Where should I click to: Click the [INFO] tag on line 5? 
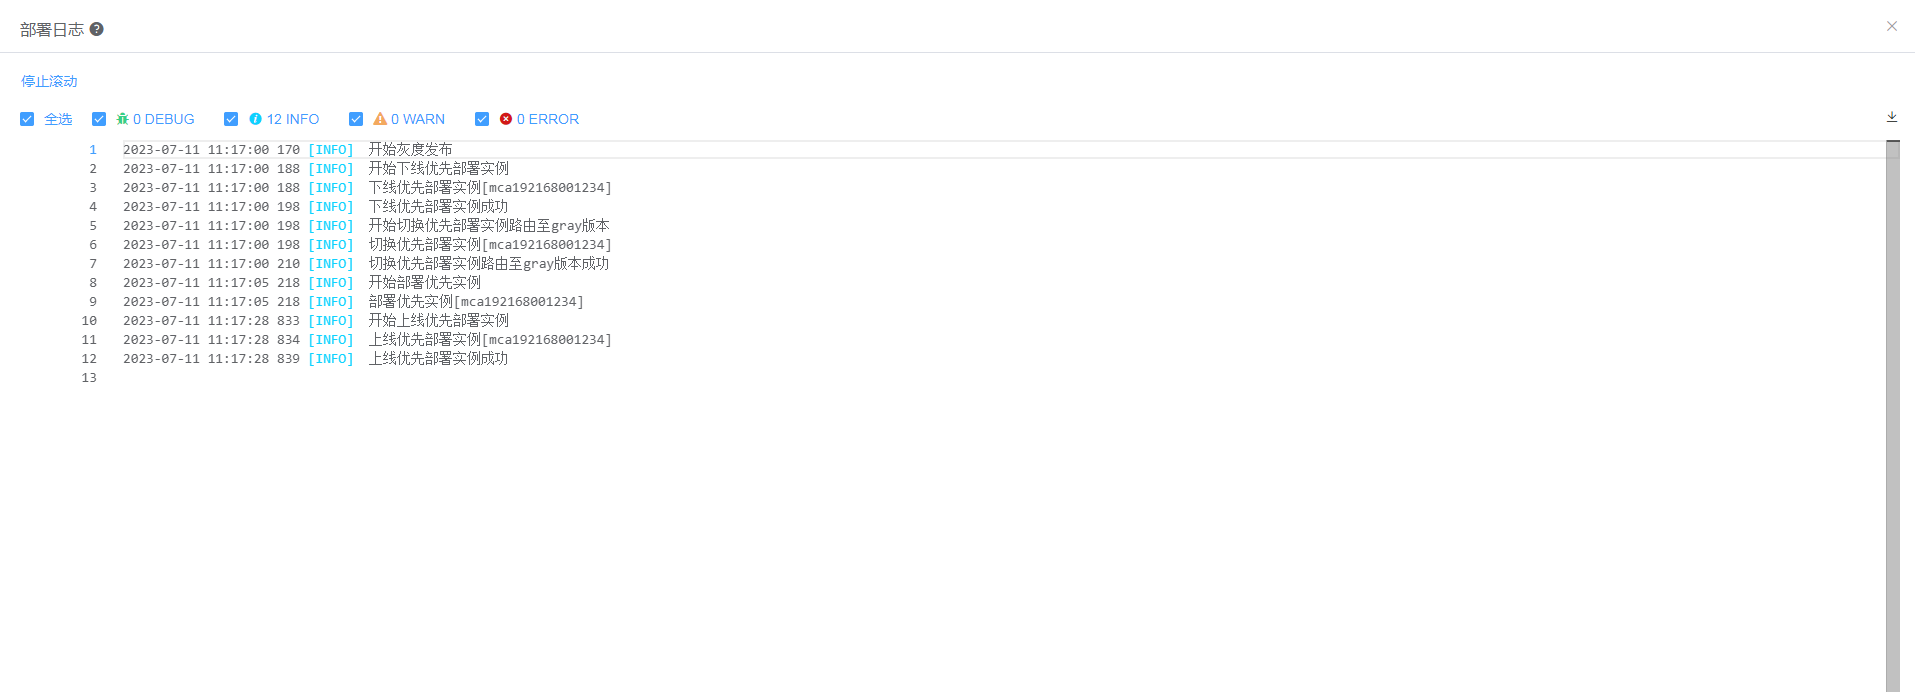point(331,225)
